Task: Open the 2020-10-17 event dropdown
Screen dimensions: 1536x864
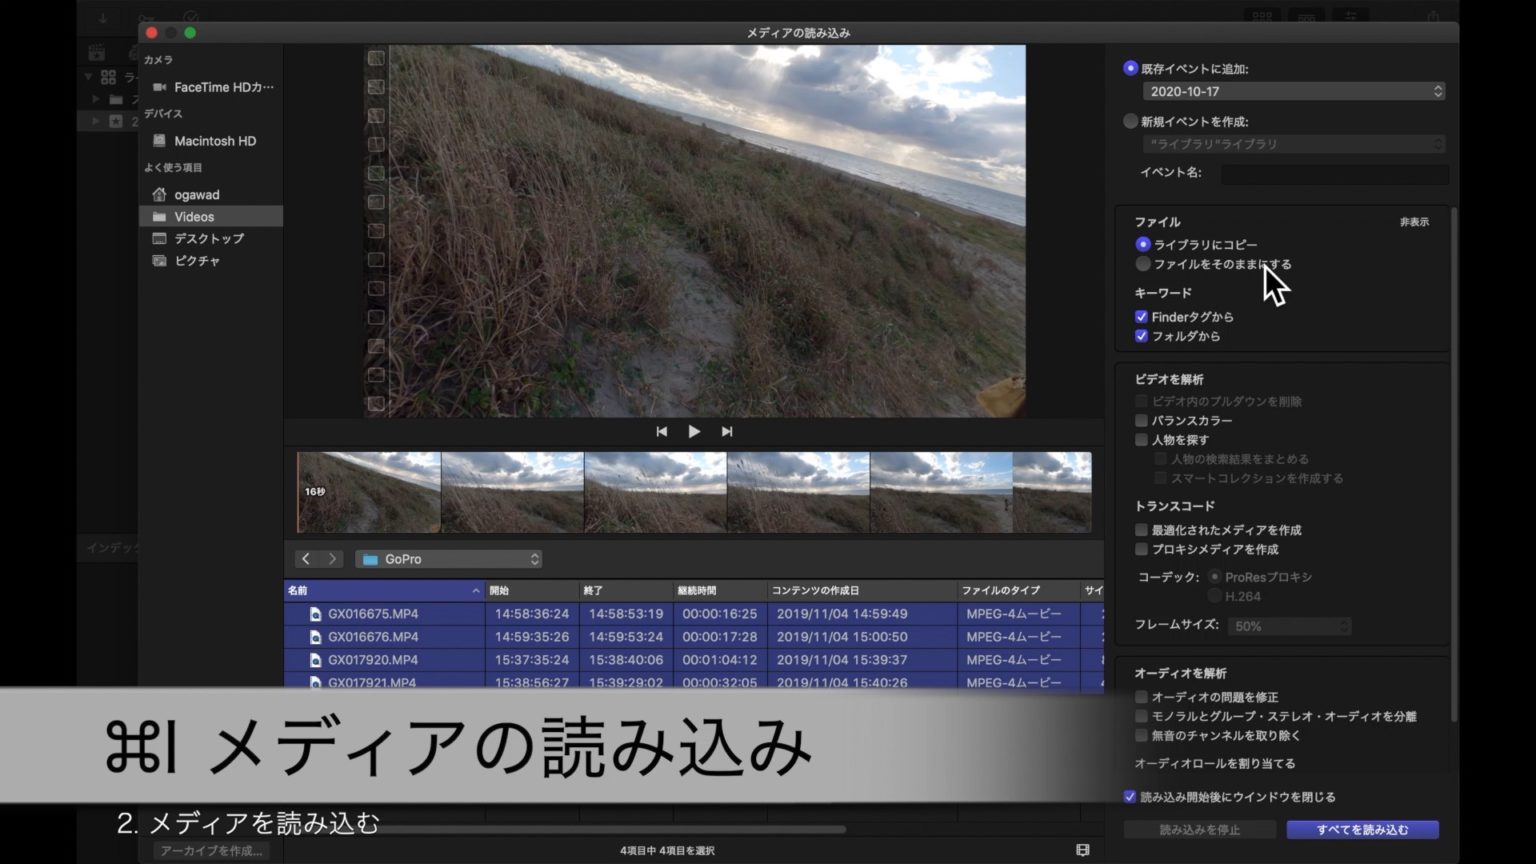Action: click(1293, 91)
